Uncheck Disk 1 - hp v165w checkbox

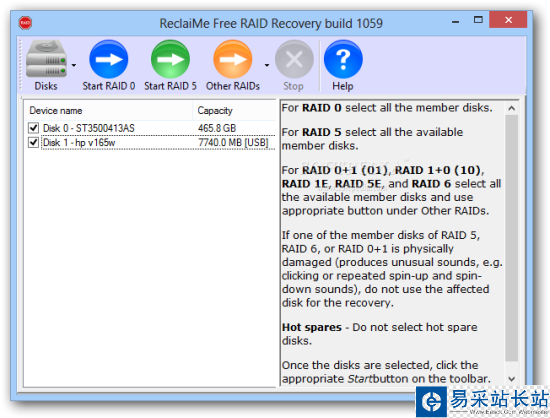tap(33, 142)
